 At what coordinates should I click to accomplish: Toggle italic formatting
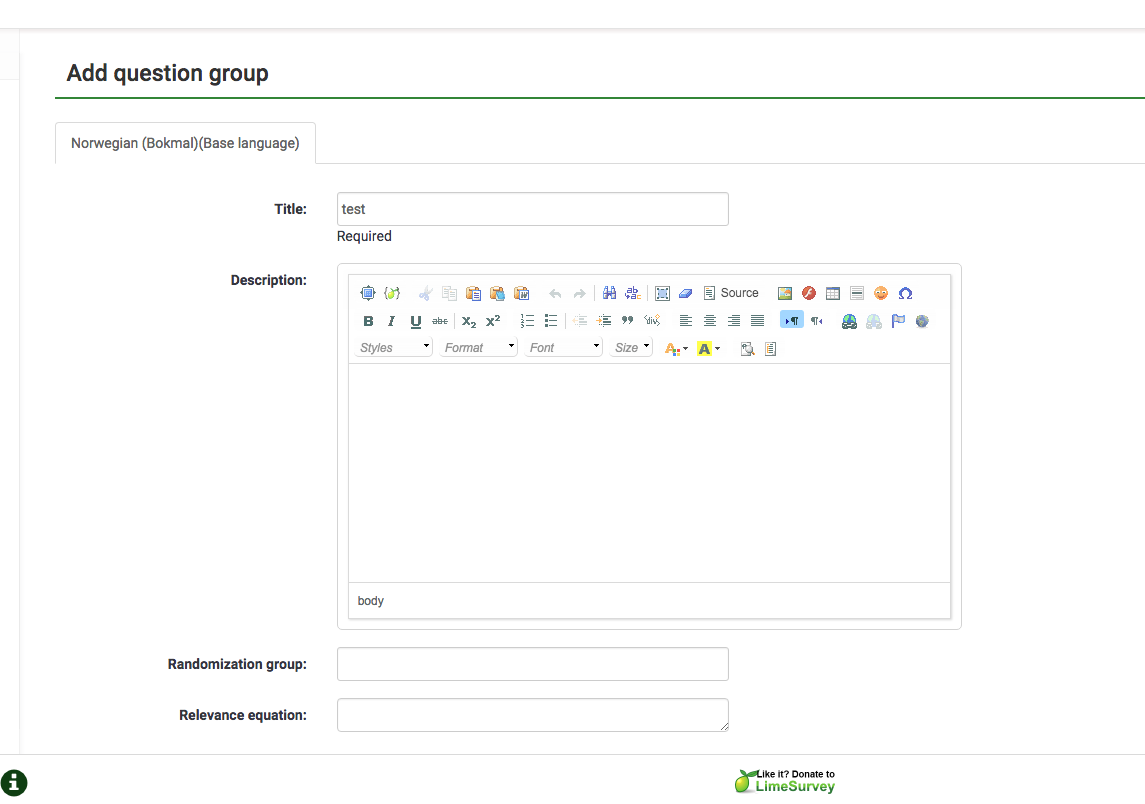coord(391,321)
